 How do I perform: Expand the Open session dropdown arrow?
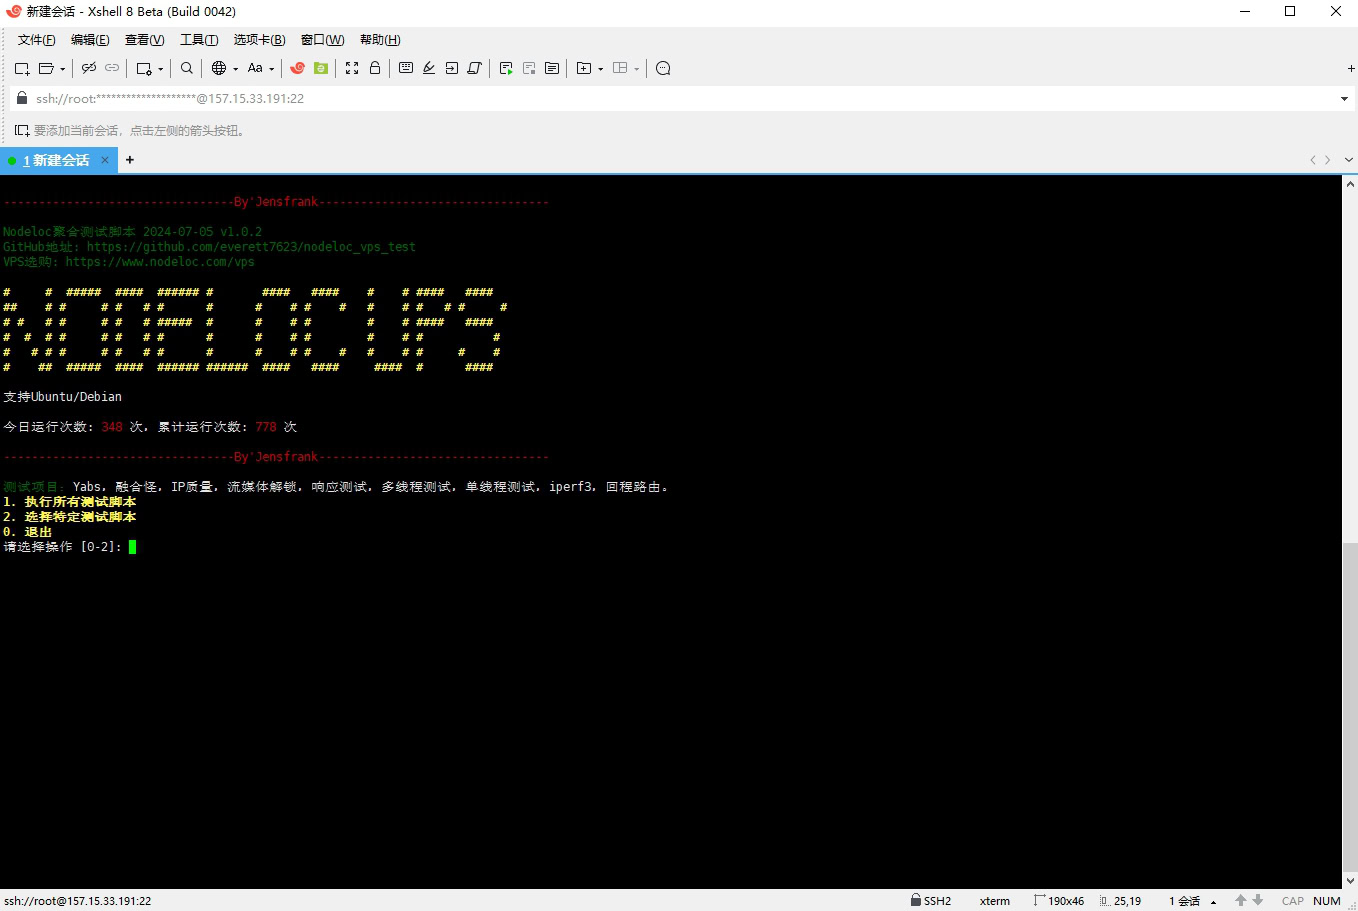click(x=62, y=69)
